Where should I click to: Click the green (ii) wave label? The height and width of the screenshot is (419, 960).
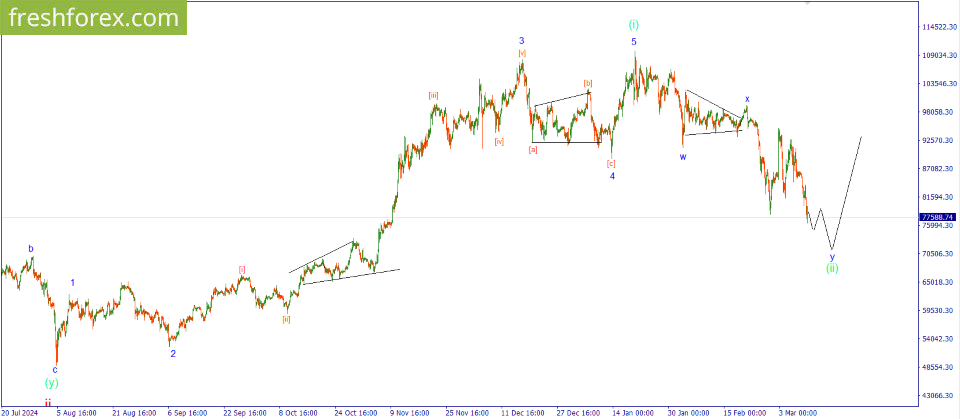coord(832,268)
